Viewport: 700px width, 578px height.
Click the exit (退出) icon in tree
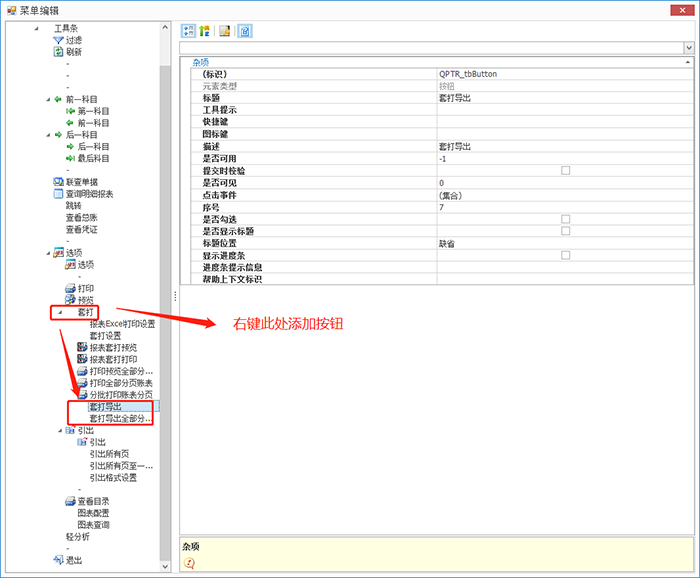pyautogui.click(x=58, y=560)
